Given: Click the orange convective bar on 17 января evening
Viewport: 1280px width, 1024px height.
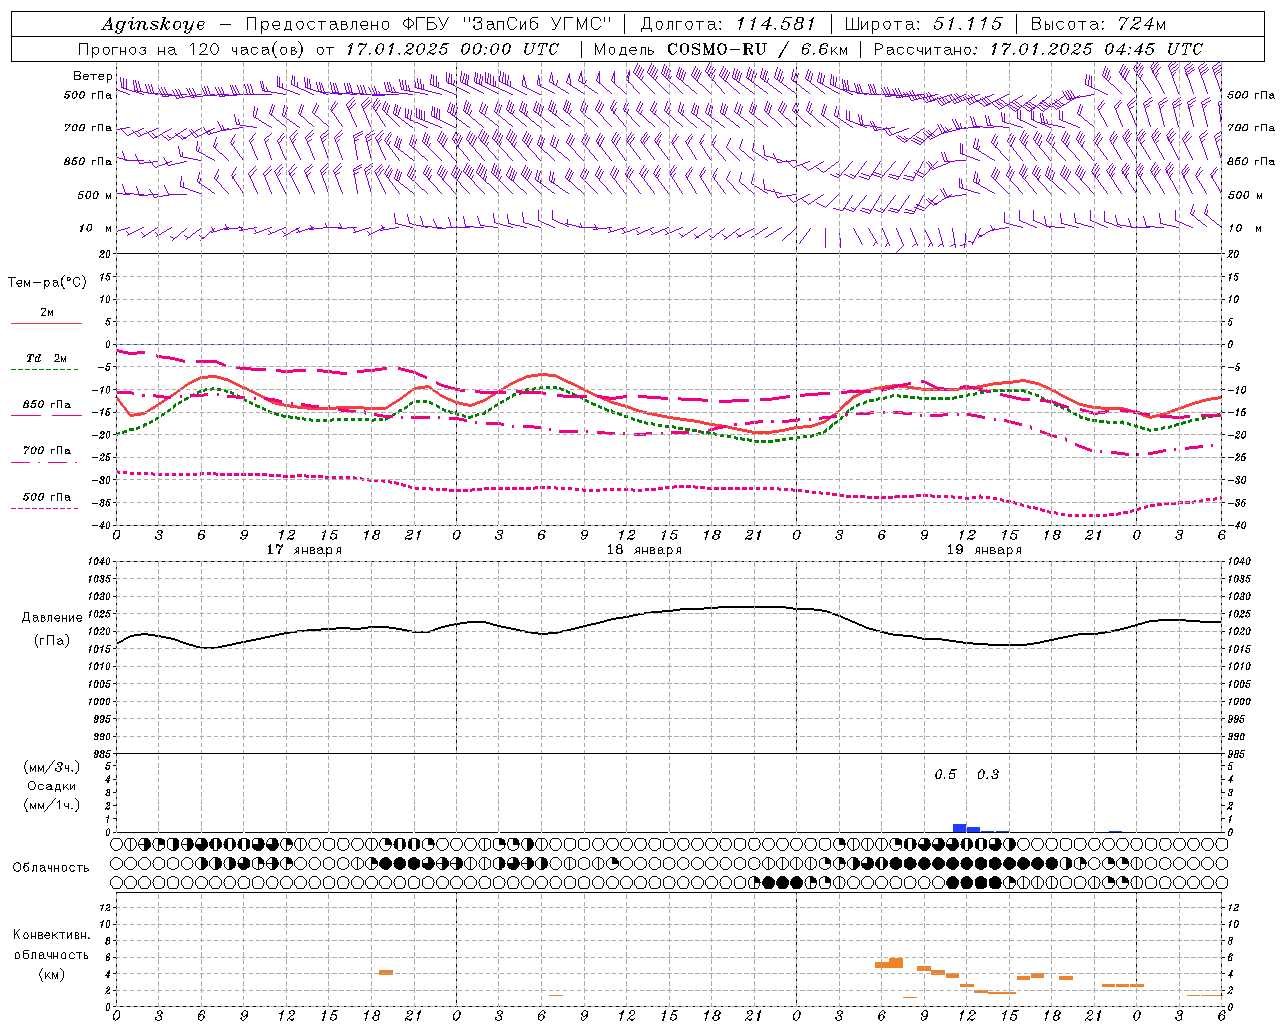Looking at the screenshot, I should click(x=386, y=972).
